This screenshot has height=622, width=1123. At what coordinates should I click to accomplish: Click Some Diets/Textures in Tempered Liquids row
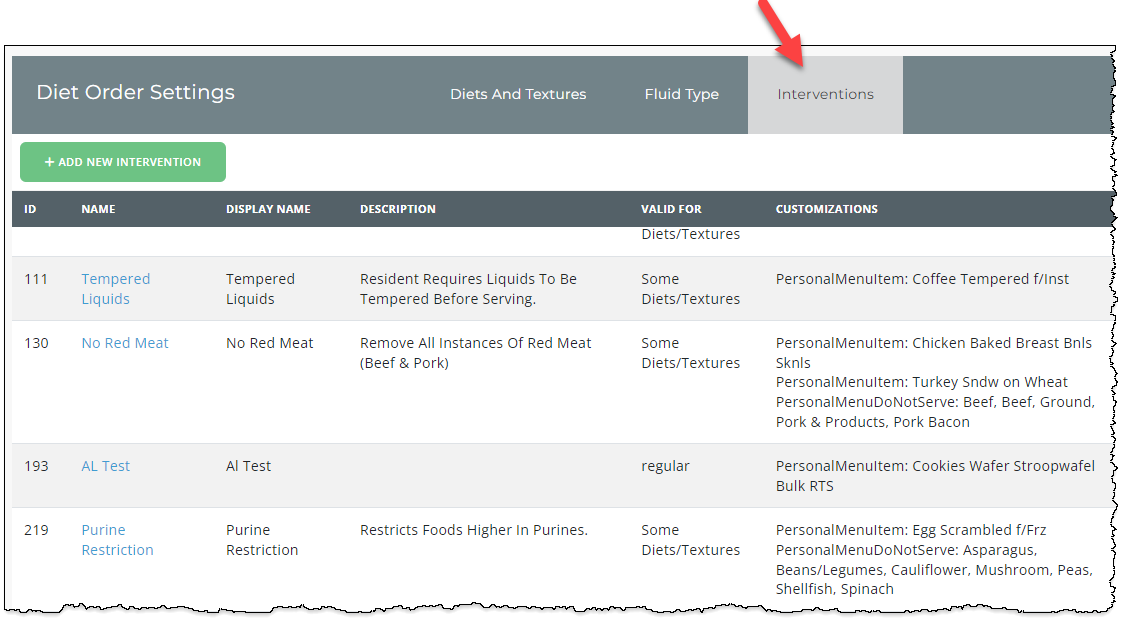pyautogui.click(x=690, y=289)
